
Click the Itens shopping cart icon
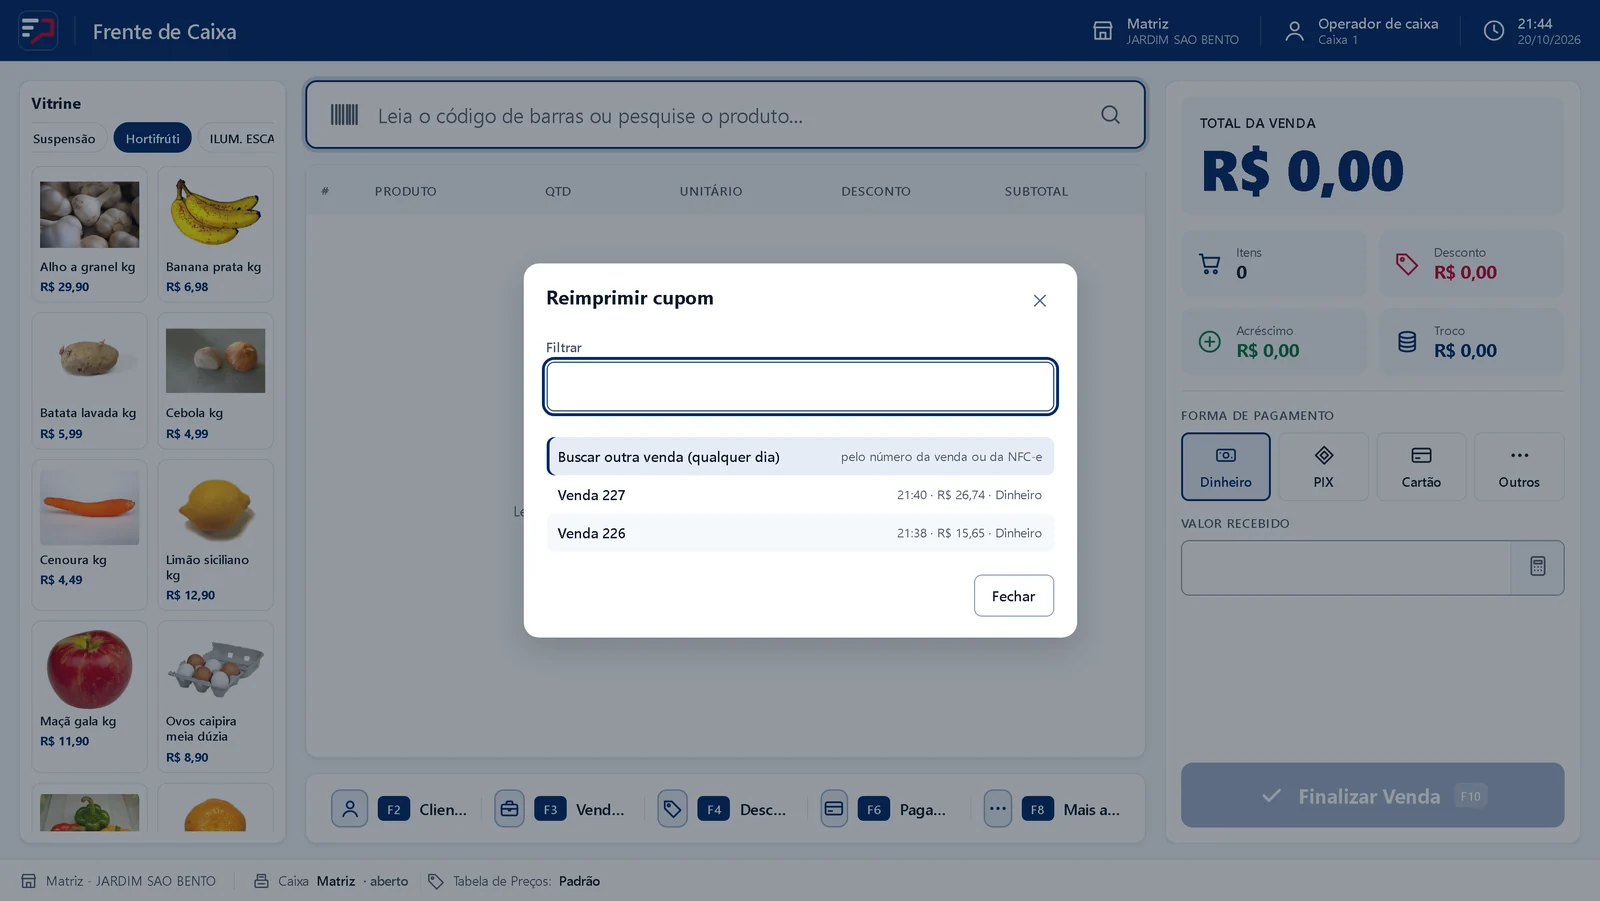coord(1209,264)
